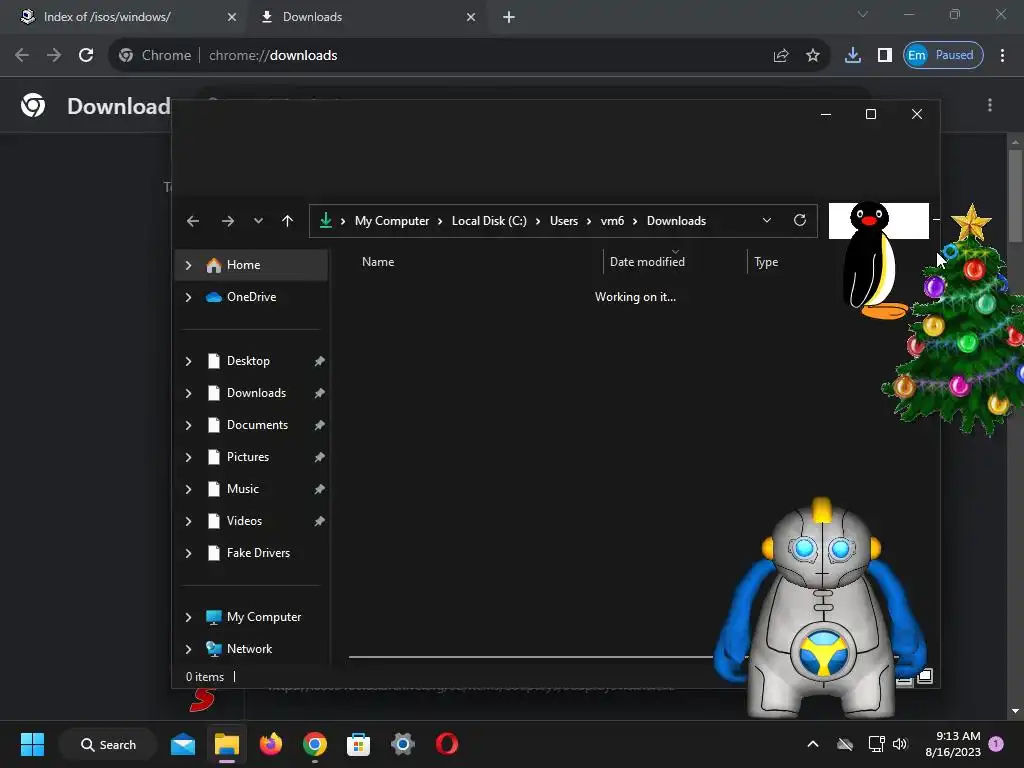The height and width of the screenshot is (768, 1024).
Task: Toggle Chrome side panel
Action: 884,56
